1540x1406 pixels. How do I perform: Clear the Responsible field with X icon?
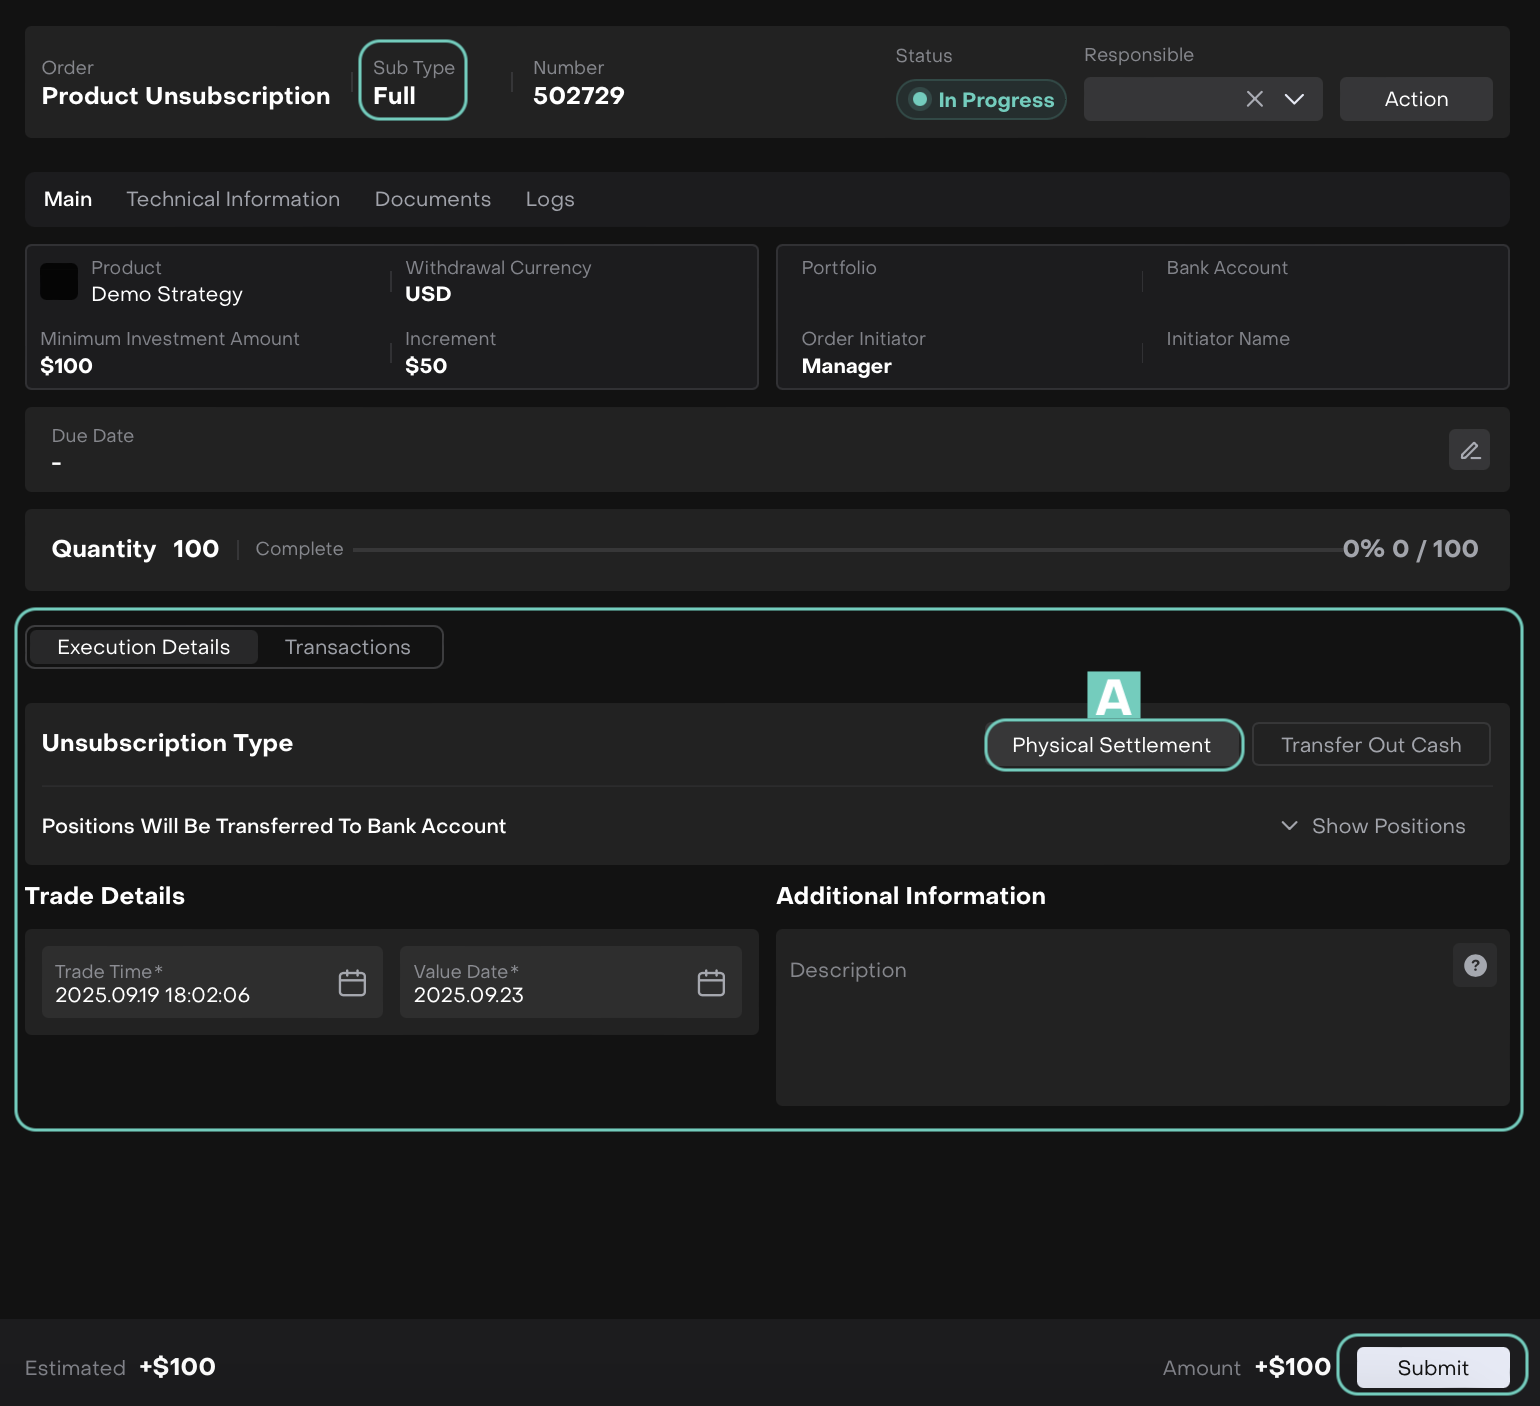click(x=1254, y=99)
